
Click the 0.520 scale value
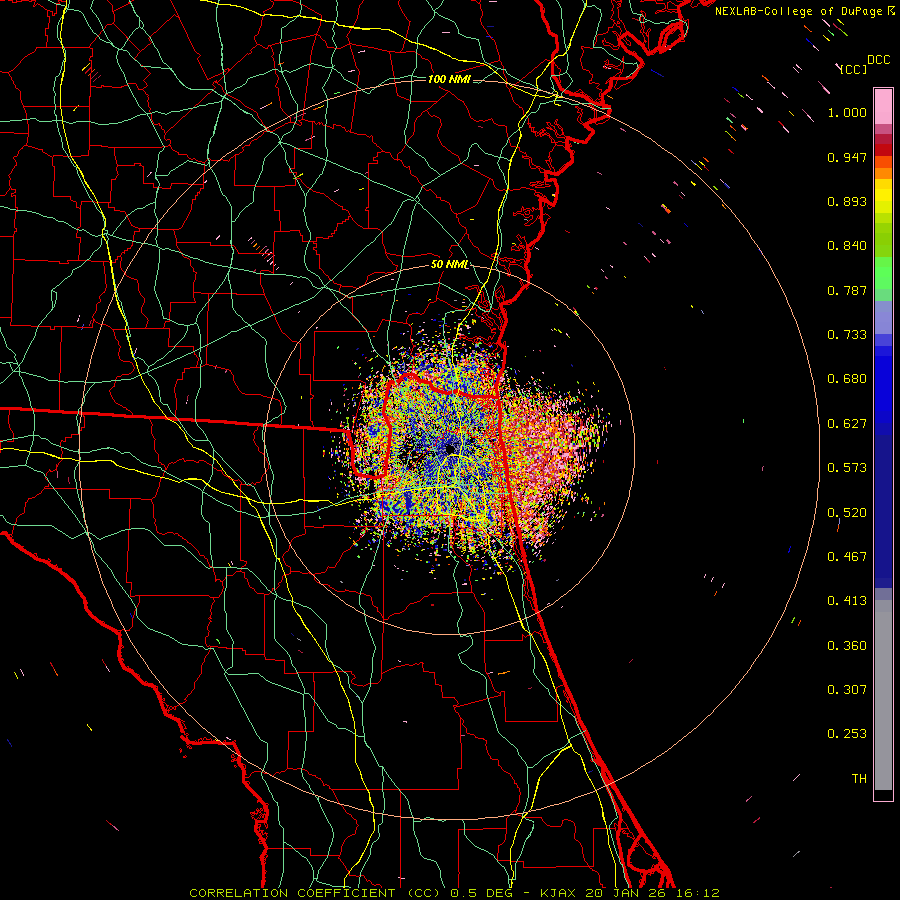847,513
